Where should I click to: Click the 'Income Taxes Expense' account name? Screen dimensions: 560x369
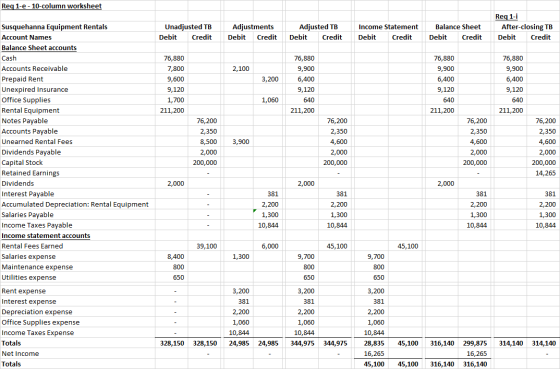[38, 333]
